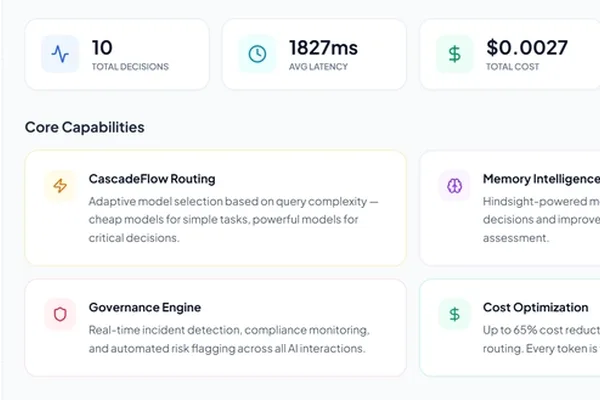Select the '10' total decisions value
This screenshot has height=400, width=600.
click(x=102, y=48)
